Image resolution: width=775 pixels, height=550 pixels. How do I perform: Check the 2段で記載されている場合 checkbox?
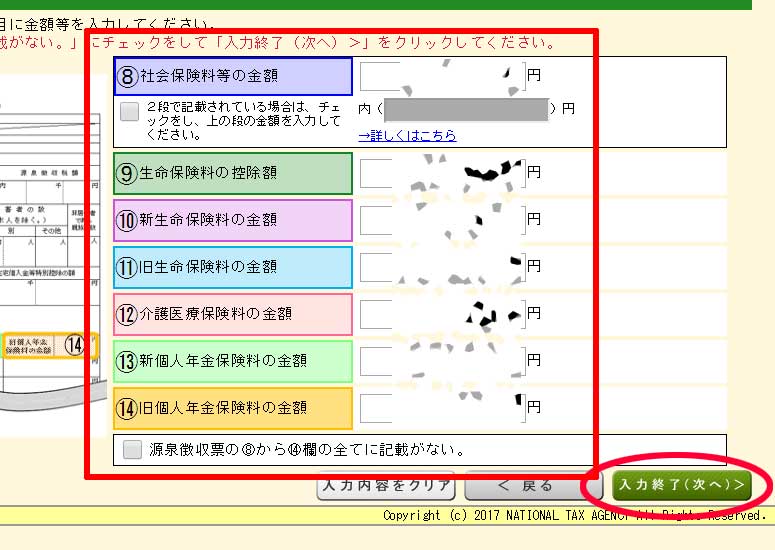(x=129, y=111)
